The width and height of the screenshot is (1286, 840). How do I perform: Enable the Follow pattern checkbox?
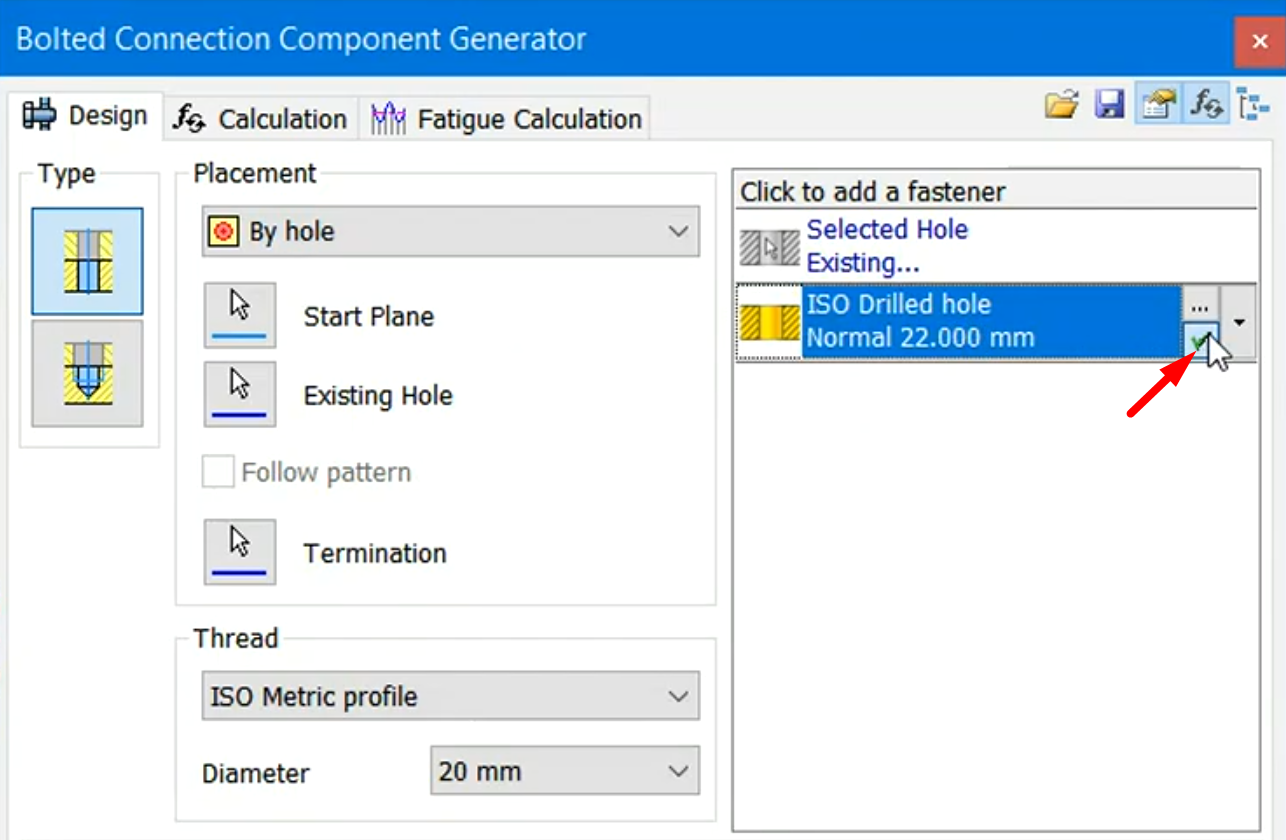pos(218,472)
